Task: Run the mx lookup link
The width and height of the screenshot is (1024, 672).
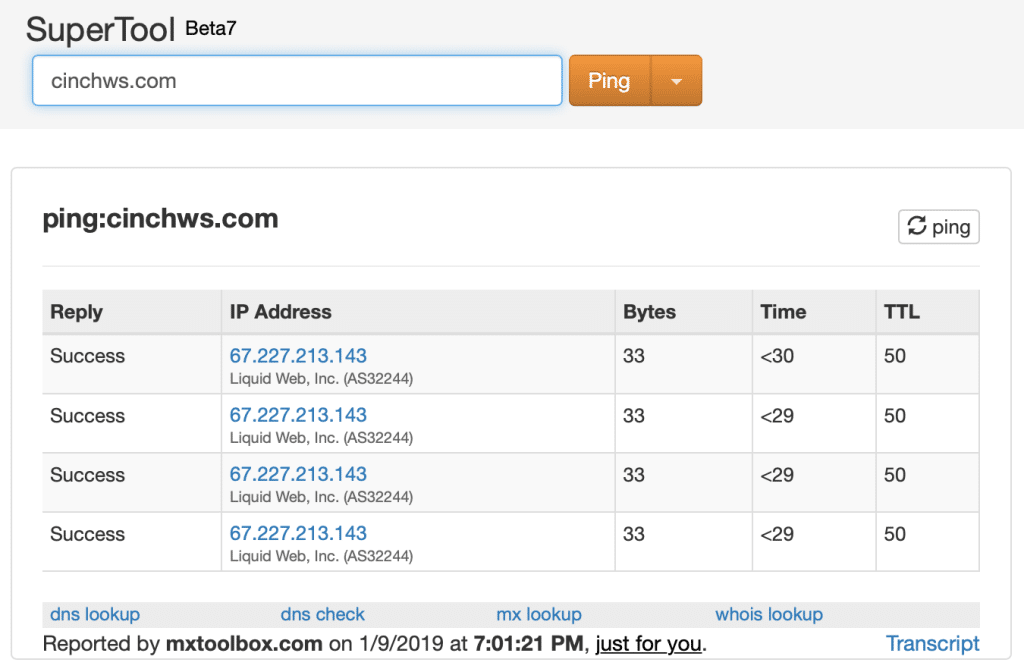Action: click(539, 614)
